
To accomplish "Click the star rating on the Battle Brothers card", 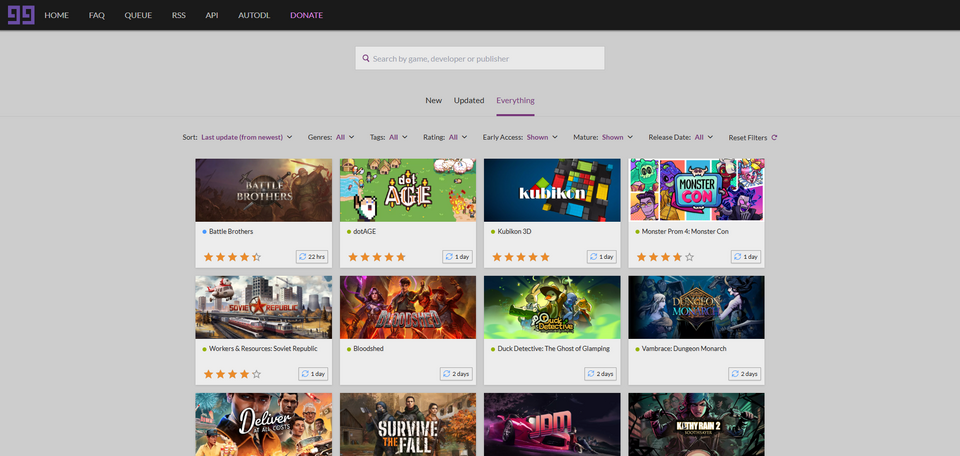I will tap(232, 257).
